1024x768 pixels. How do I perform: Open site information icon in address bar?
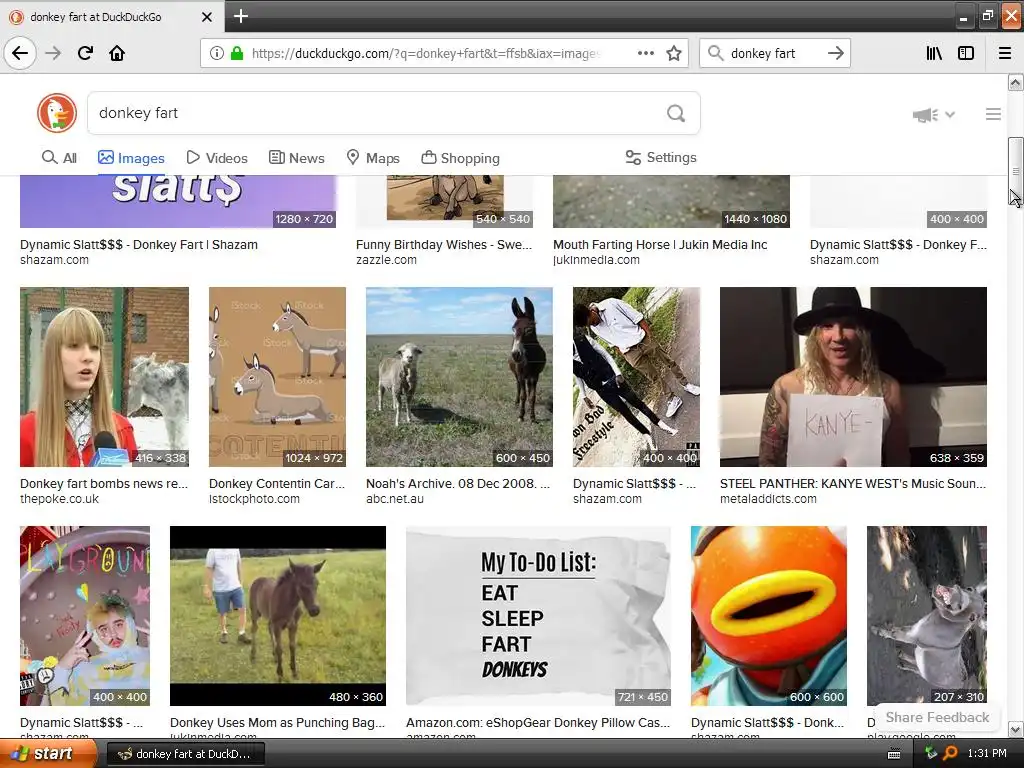pyautogui.click(x=216, y=53)
